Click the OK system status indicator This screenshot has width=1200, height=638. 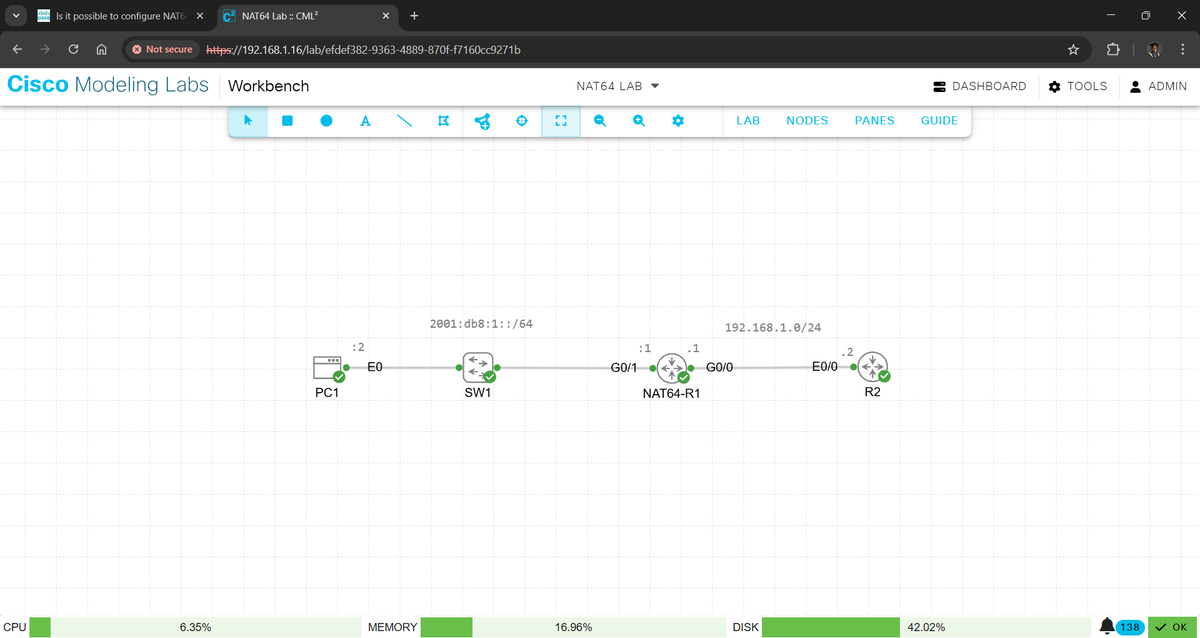pyautogui.click(x=1173, y=627)
